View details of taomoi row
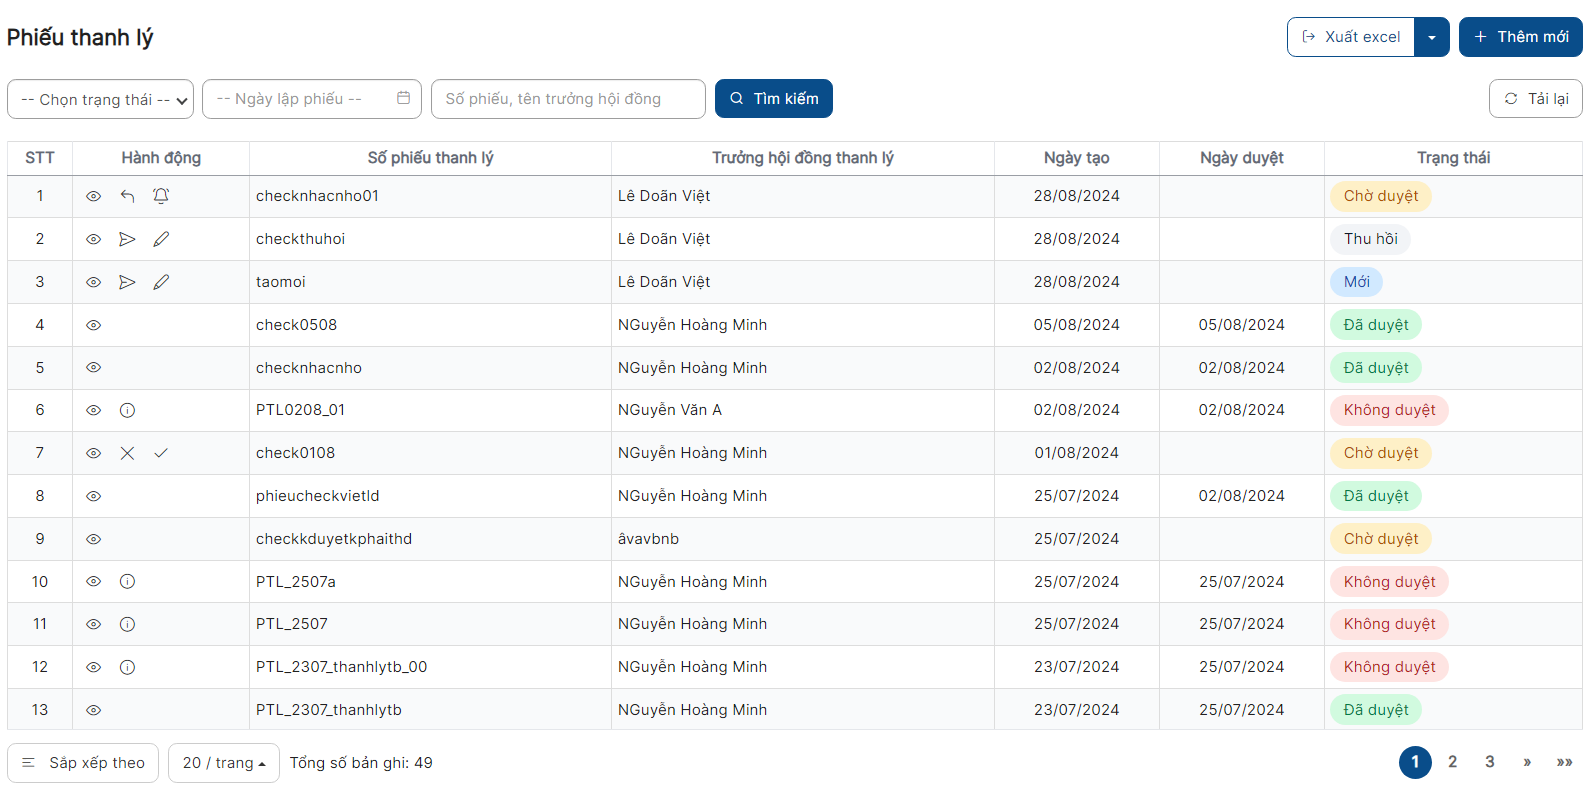The width and height of the screenshot is (1587, 791). tap(93, 282)
